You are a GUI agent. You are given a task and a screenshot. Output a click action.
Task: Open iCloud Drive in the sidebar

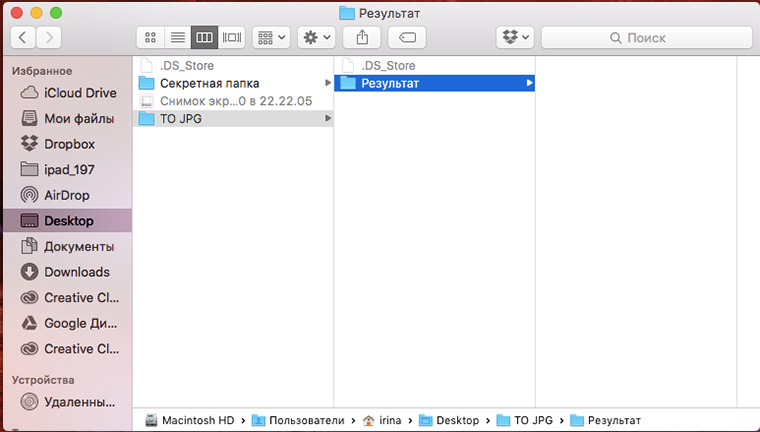click(x=80, y=93)
